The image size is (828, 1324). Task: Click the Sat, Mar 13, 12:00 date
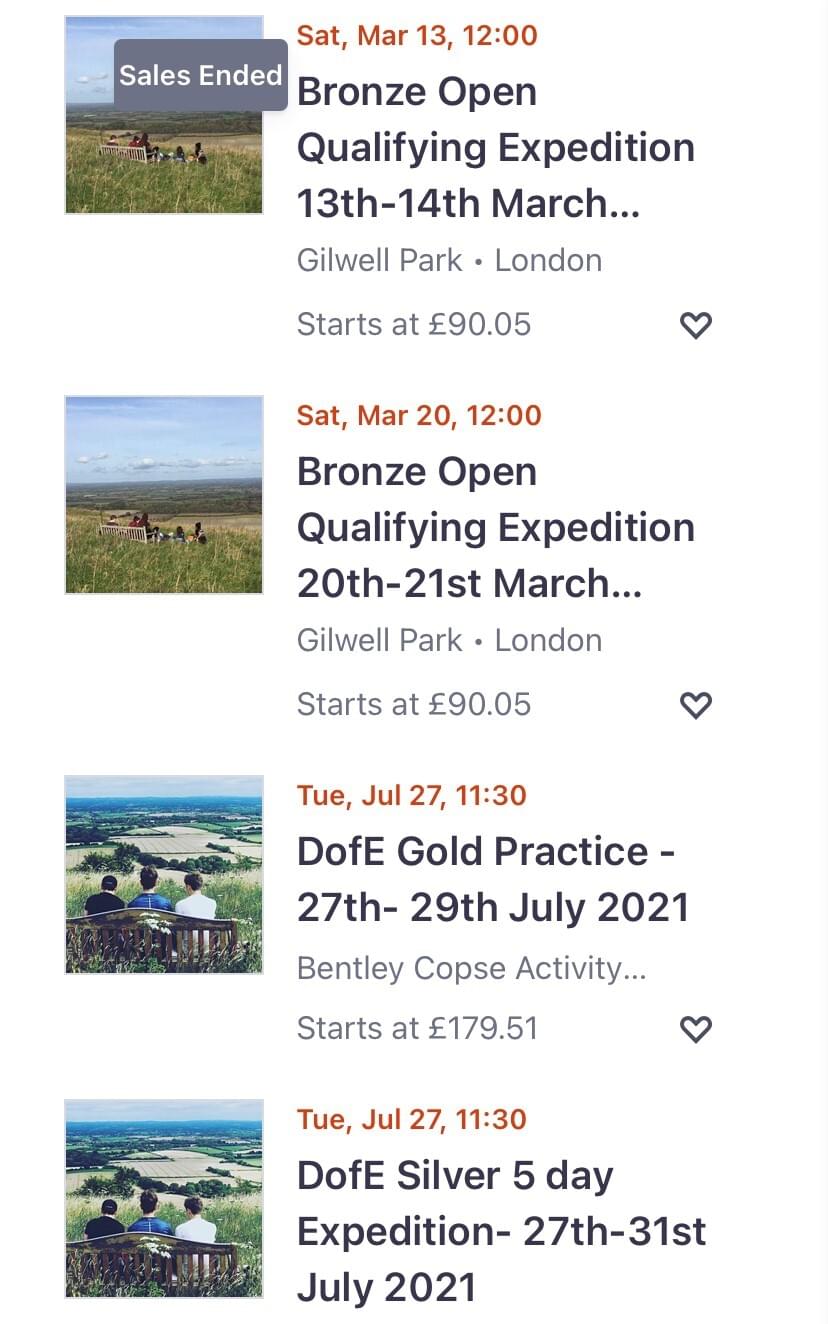click(x=417, y=36)
